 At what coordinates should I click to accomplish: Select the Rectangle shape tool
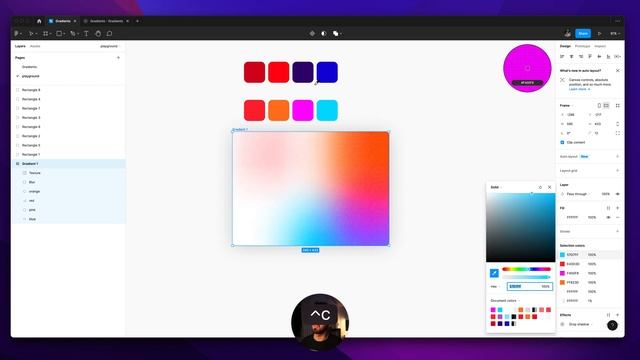click(59, 33)
